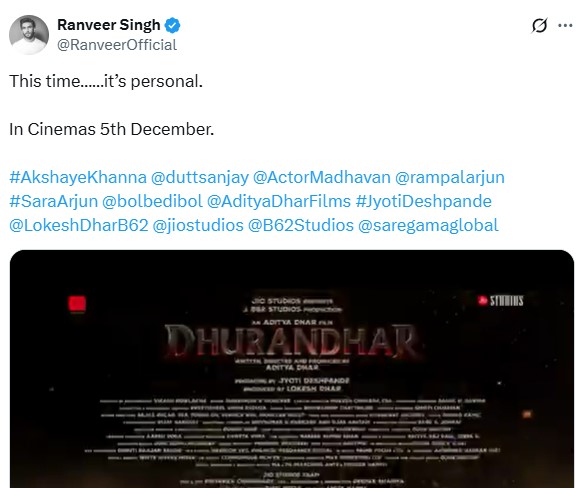Screen dimensions: 577x488
Task: Visit the @duttsanjay mention
Action: tap(200, 177)
